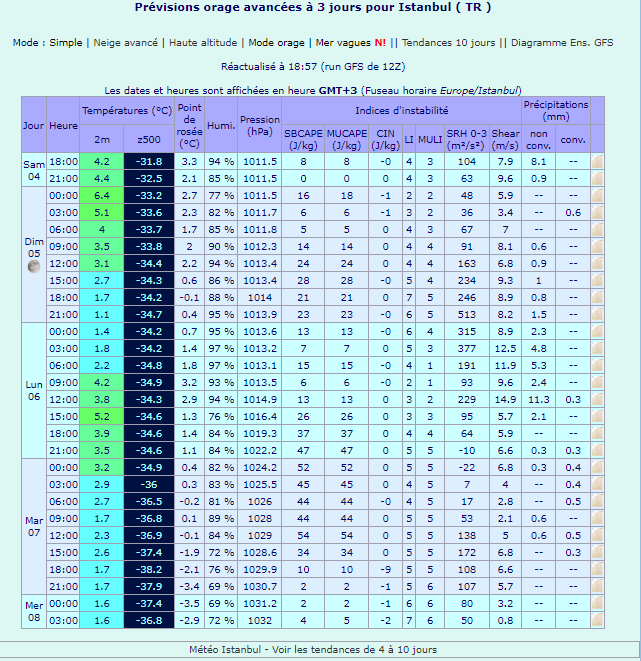Open the sounding icon for Mar 07 21:00
Image resolution: width=641 pixels, height=661 pixels.
tap(597, 586)
